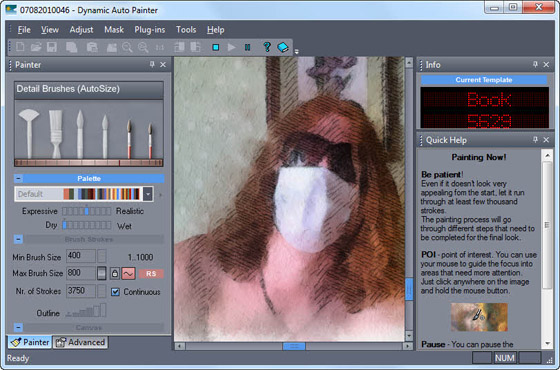
Task: Select the fan brush
Action: click(29, 133)
